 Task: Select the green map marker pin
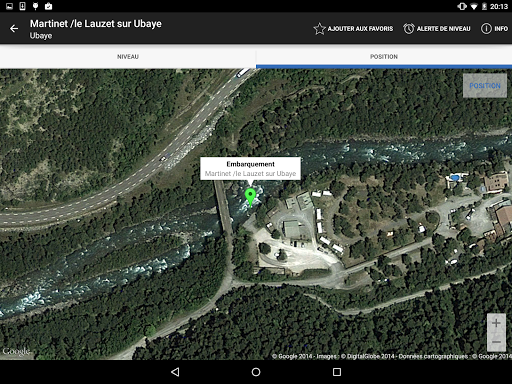pos(250,197)
